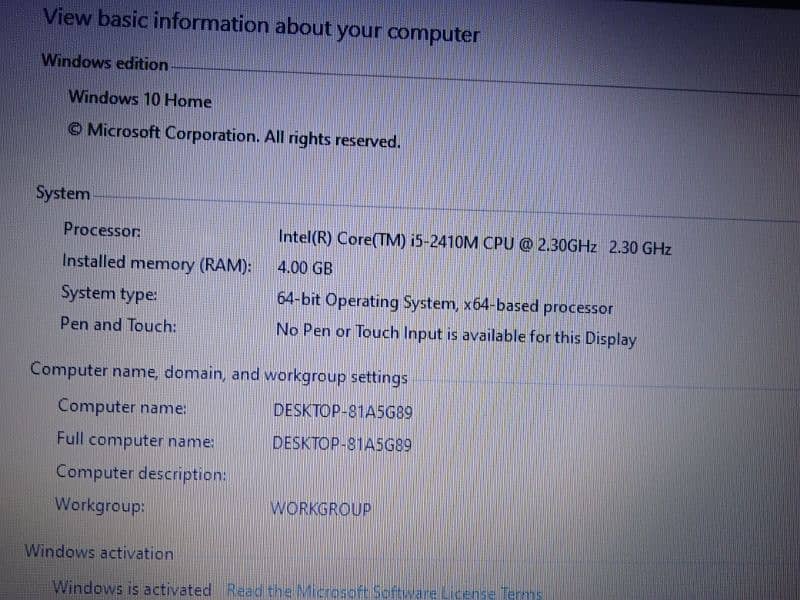Click the System type label
This screenshot has height=600, width=800.
pyautogui.click(x=108, y=294)
